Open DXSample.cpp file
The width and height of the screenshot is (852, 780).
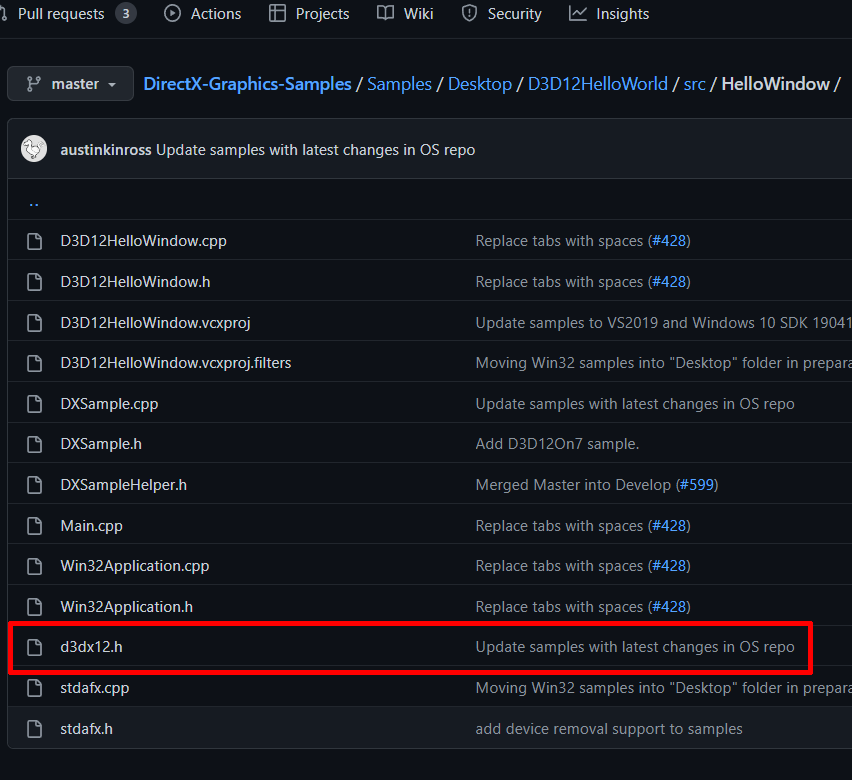coord(109,404)
